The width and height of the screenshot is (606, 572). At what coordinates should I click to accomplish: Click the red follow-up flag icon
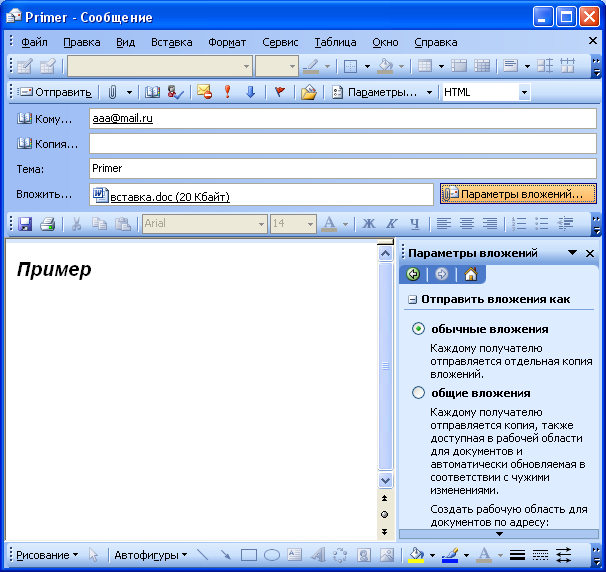point(279,92)
